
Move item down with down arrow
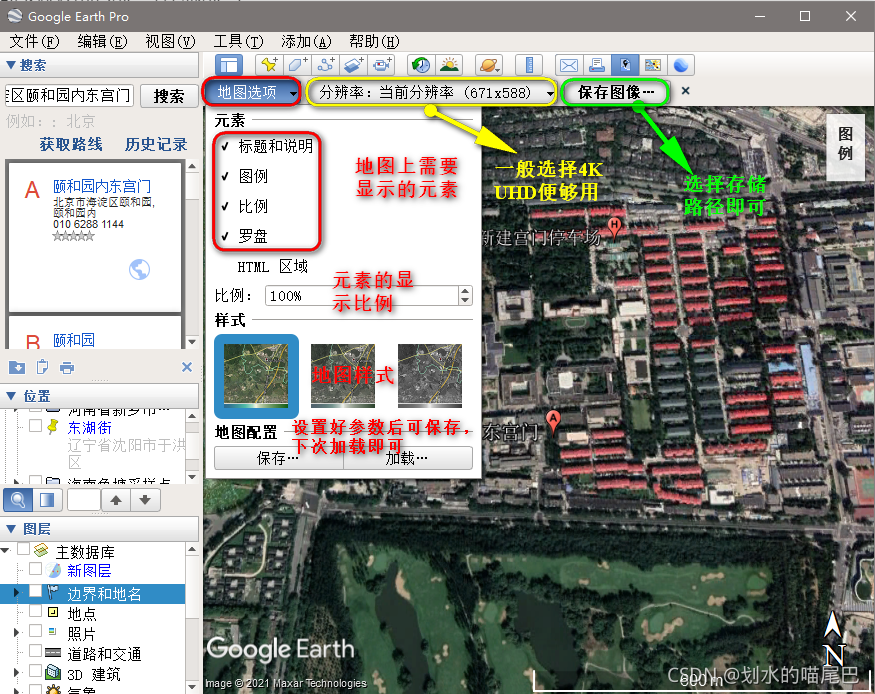tap(145, 500)
